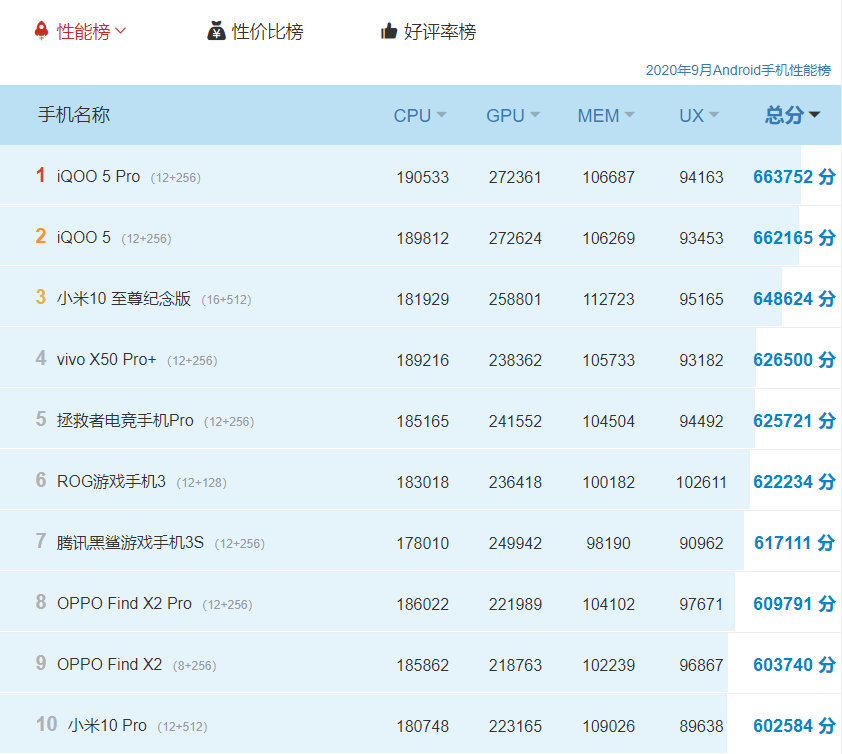Sort by the CPU column header

[419, 115]
